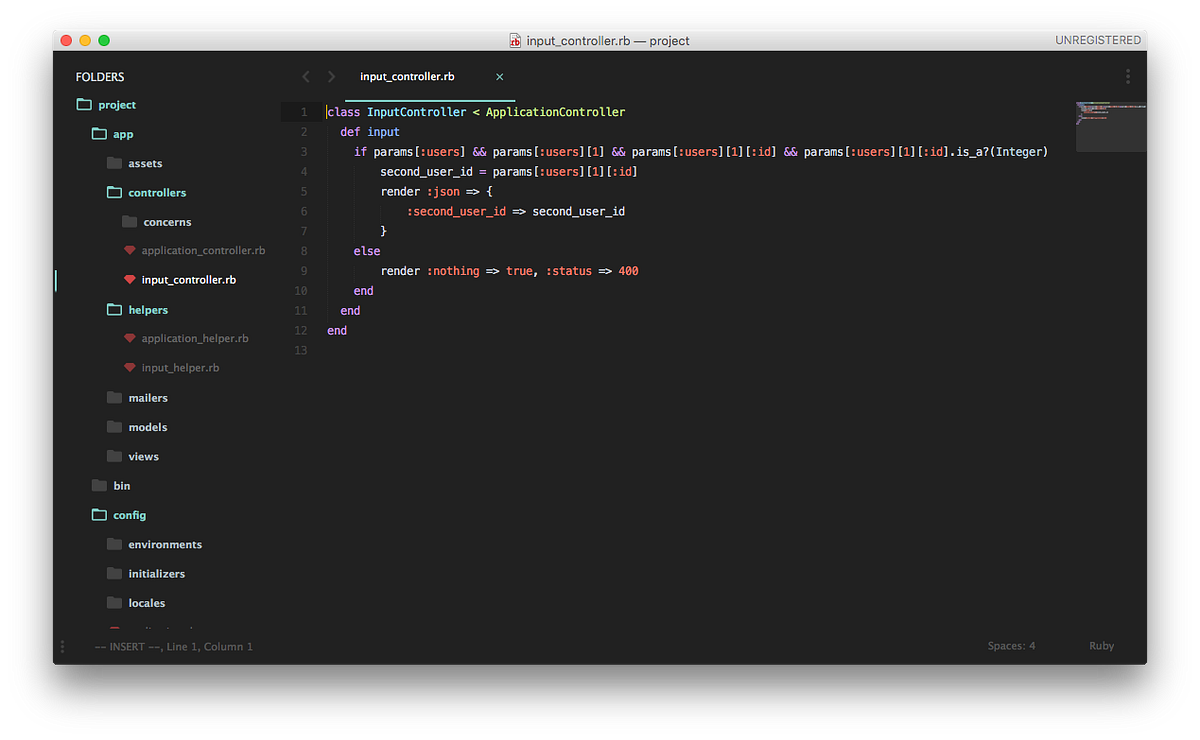Go to next tab with right arrow
The image size is (1200, 740).
coord(331,76)
